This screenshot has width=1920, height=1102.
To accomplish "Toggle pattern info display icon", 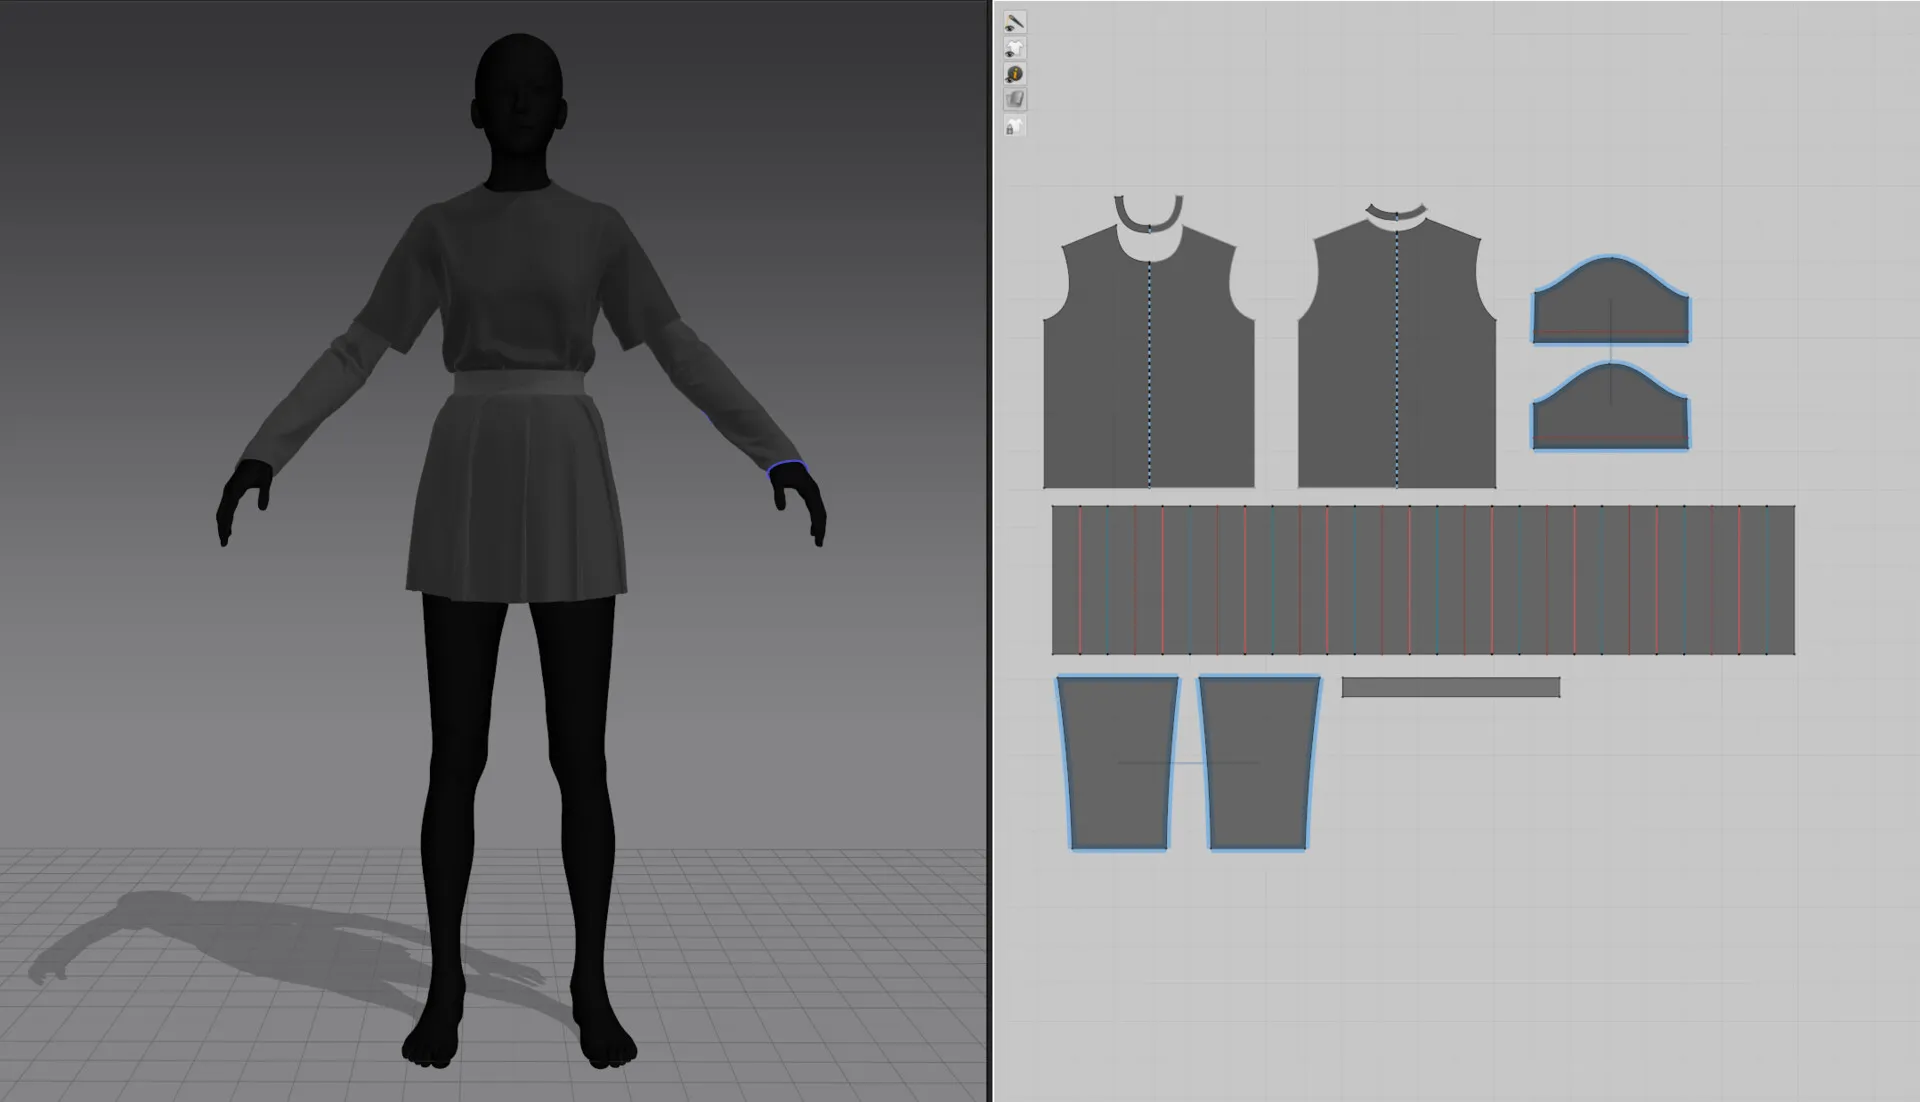I will click(1014, 74).
